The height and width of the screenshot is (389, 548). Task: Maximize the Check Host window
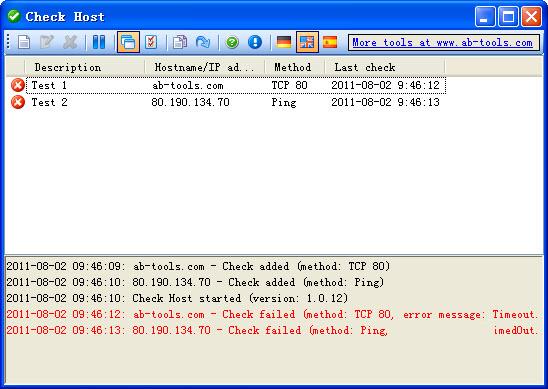point(508,16)
